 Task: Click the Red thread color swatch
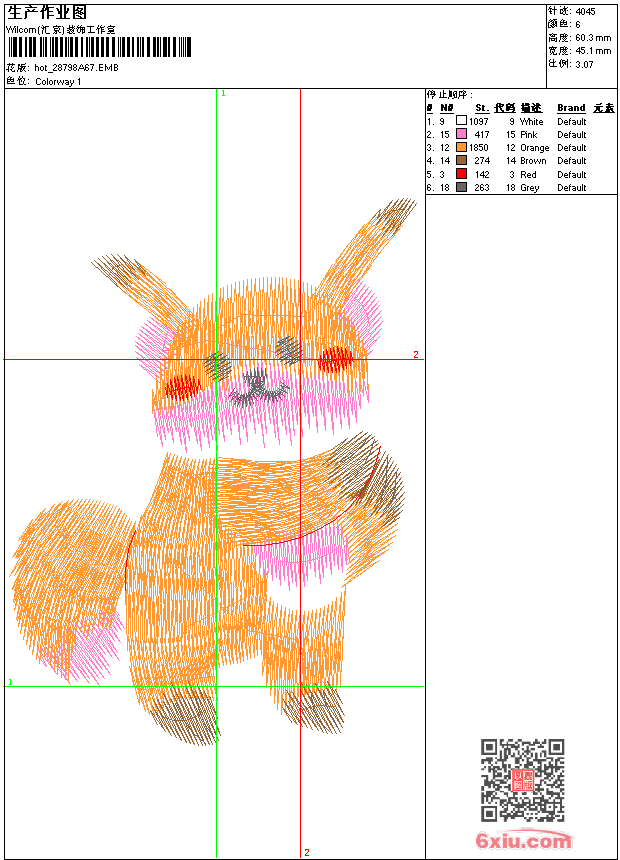(461, 174)
